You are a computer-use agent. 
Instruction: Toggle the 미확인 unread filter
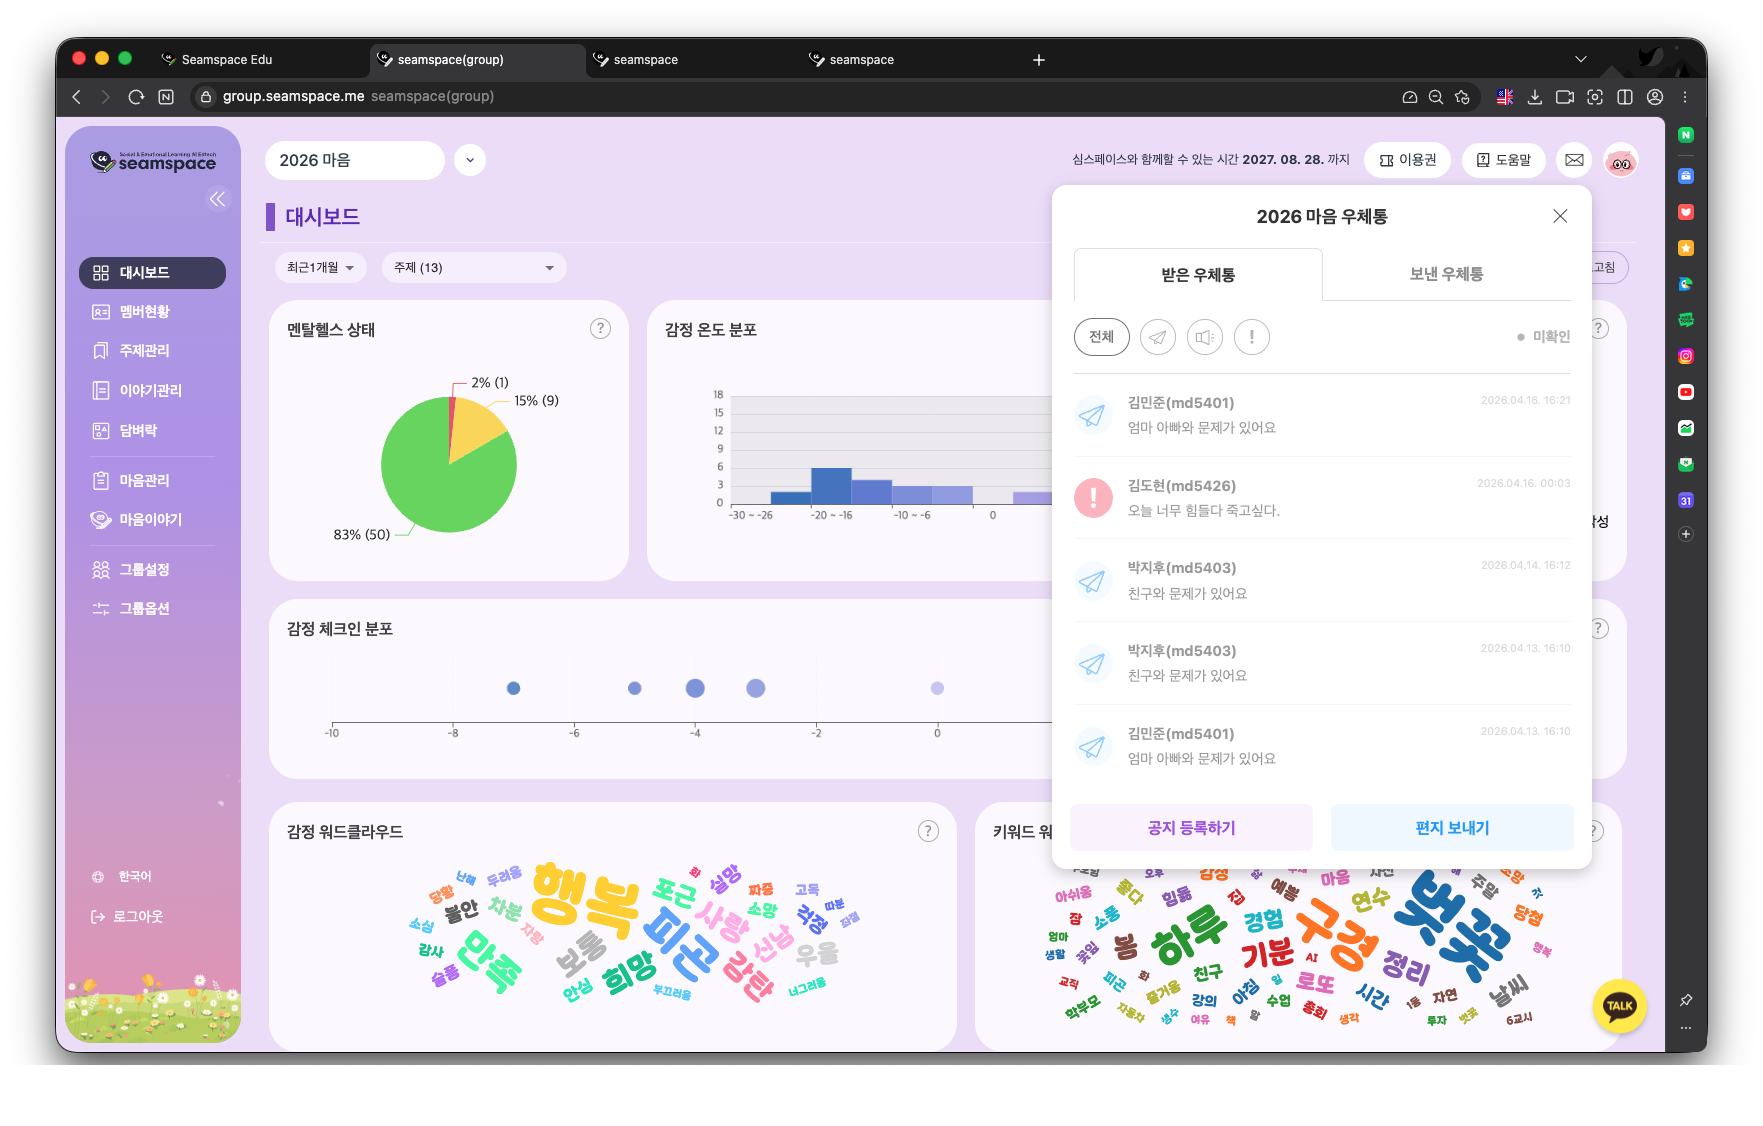(x=1543, y=337)
